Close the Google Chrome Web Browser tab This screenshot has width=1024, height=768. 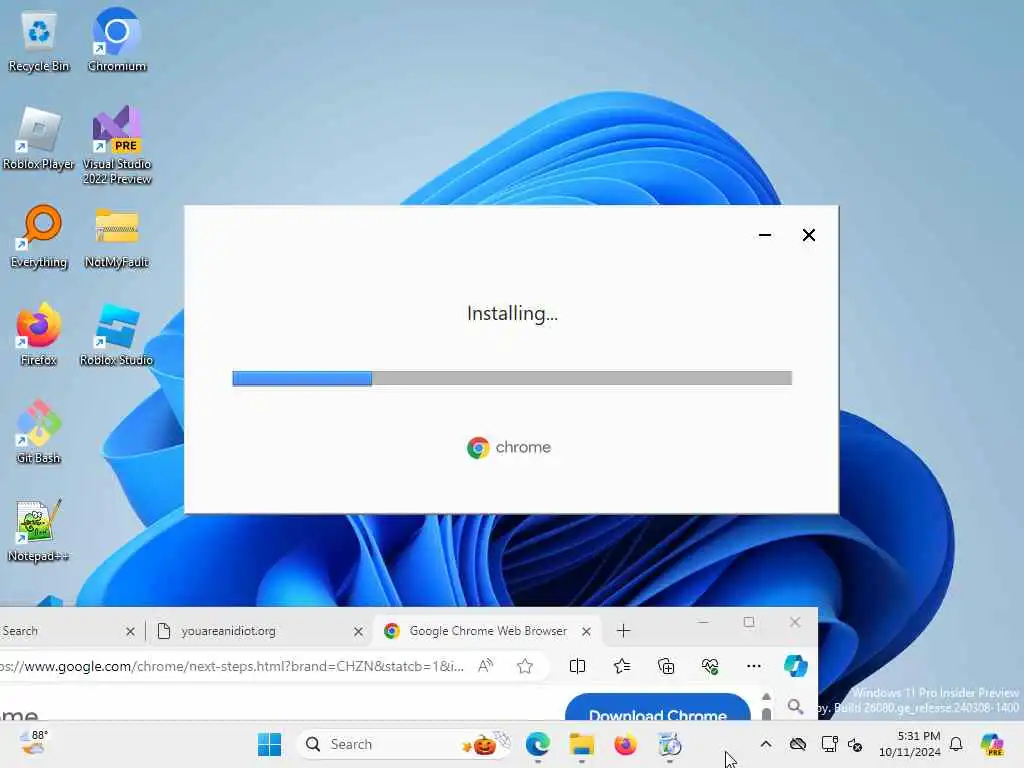(x=586, y=632)
